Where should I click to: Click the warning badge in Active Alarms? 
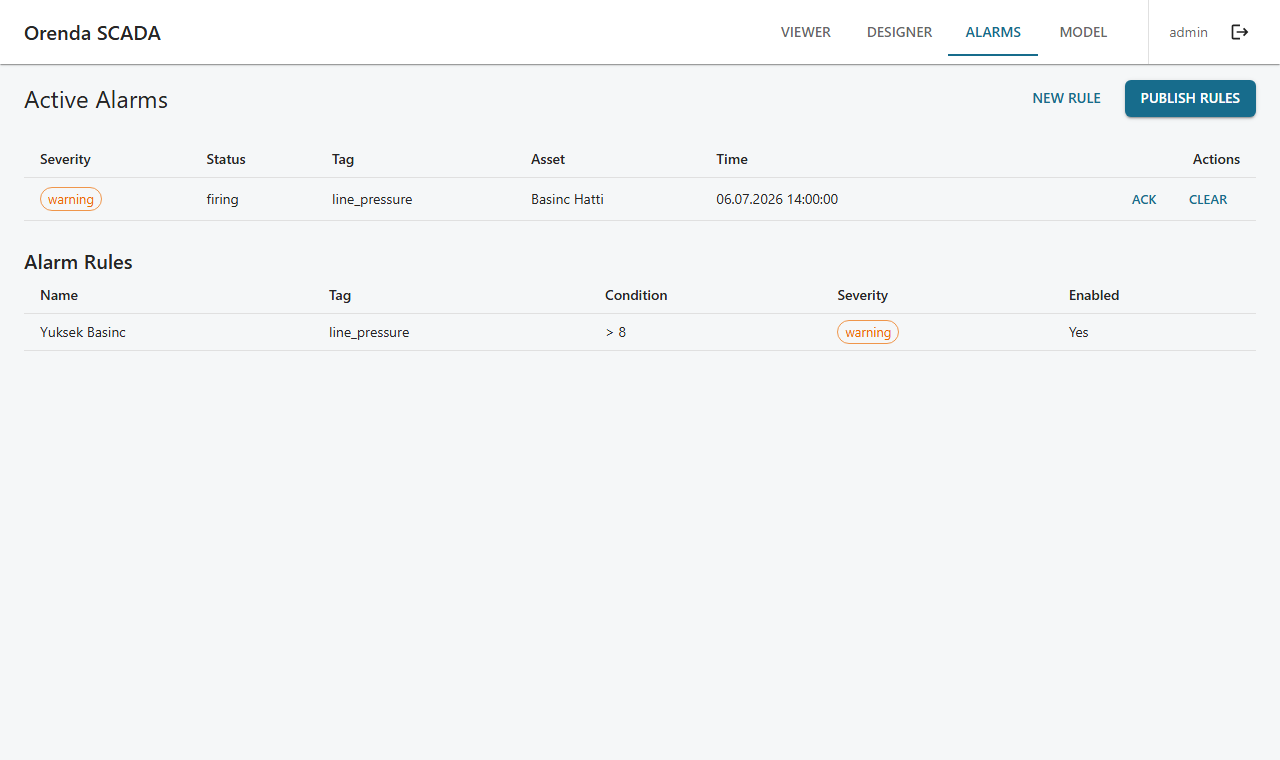click(x=71, y=199)
